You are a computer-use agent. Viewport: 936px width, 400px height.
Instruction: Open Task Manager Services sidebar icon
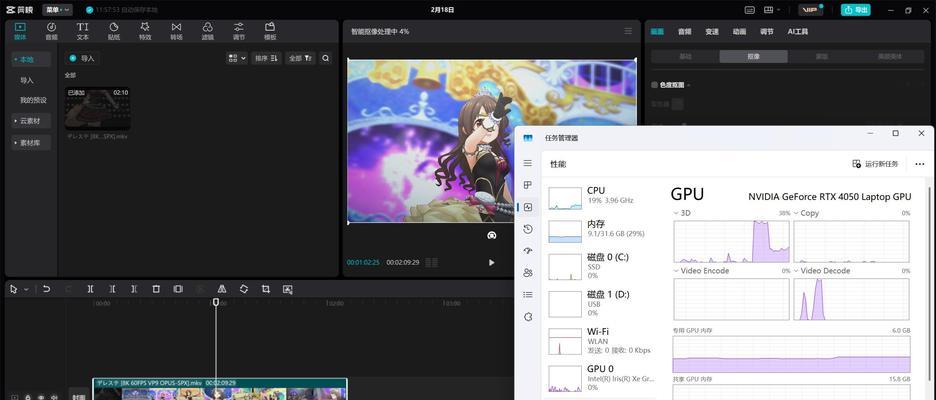(528, 316)
